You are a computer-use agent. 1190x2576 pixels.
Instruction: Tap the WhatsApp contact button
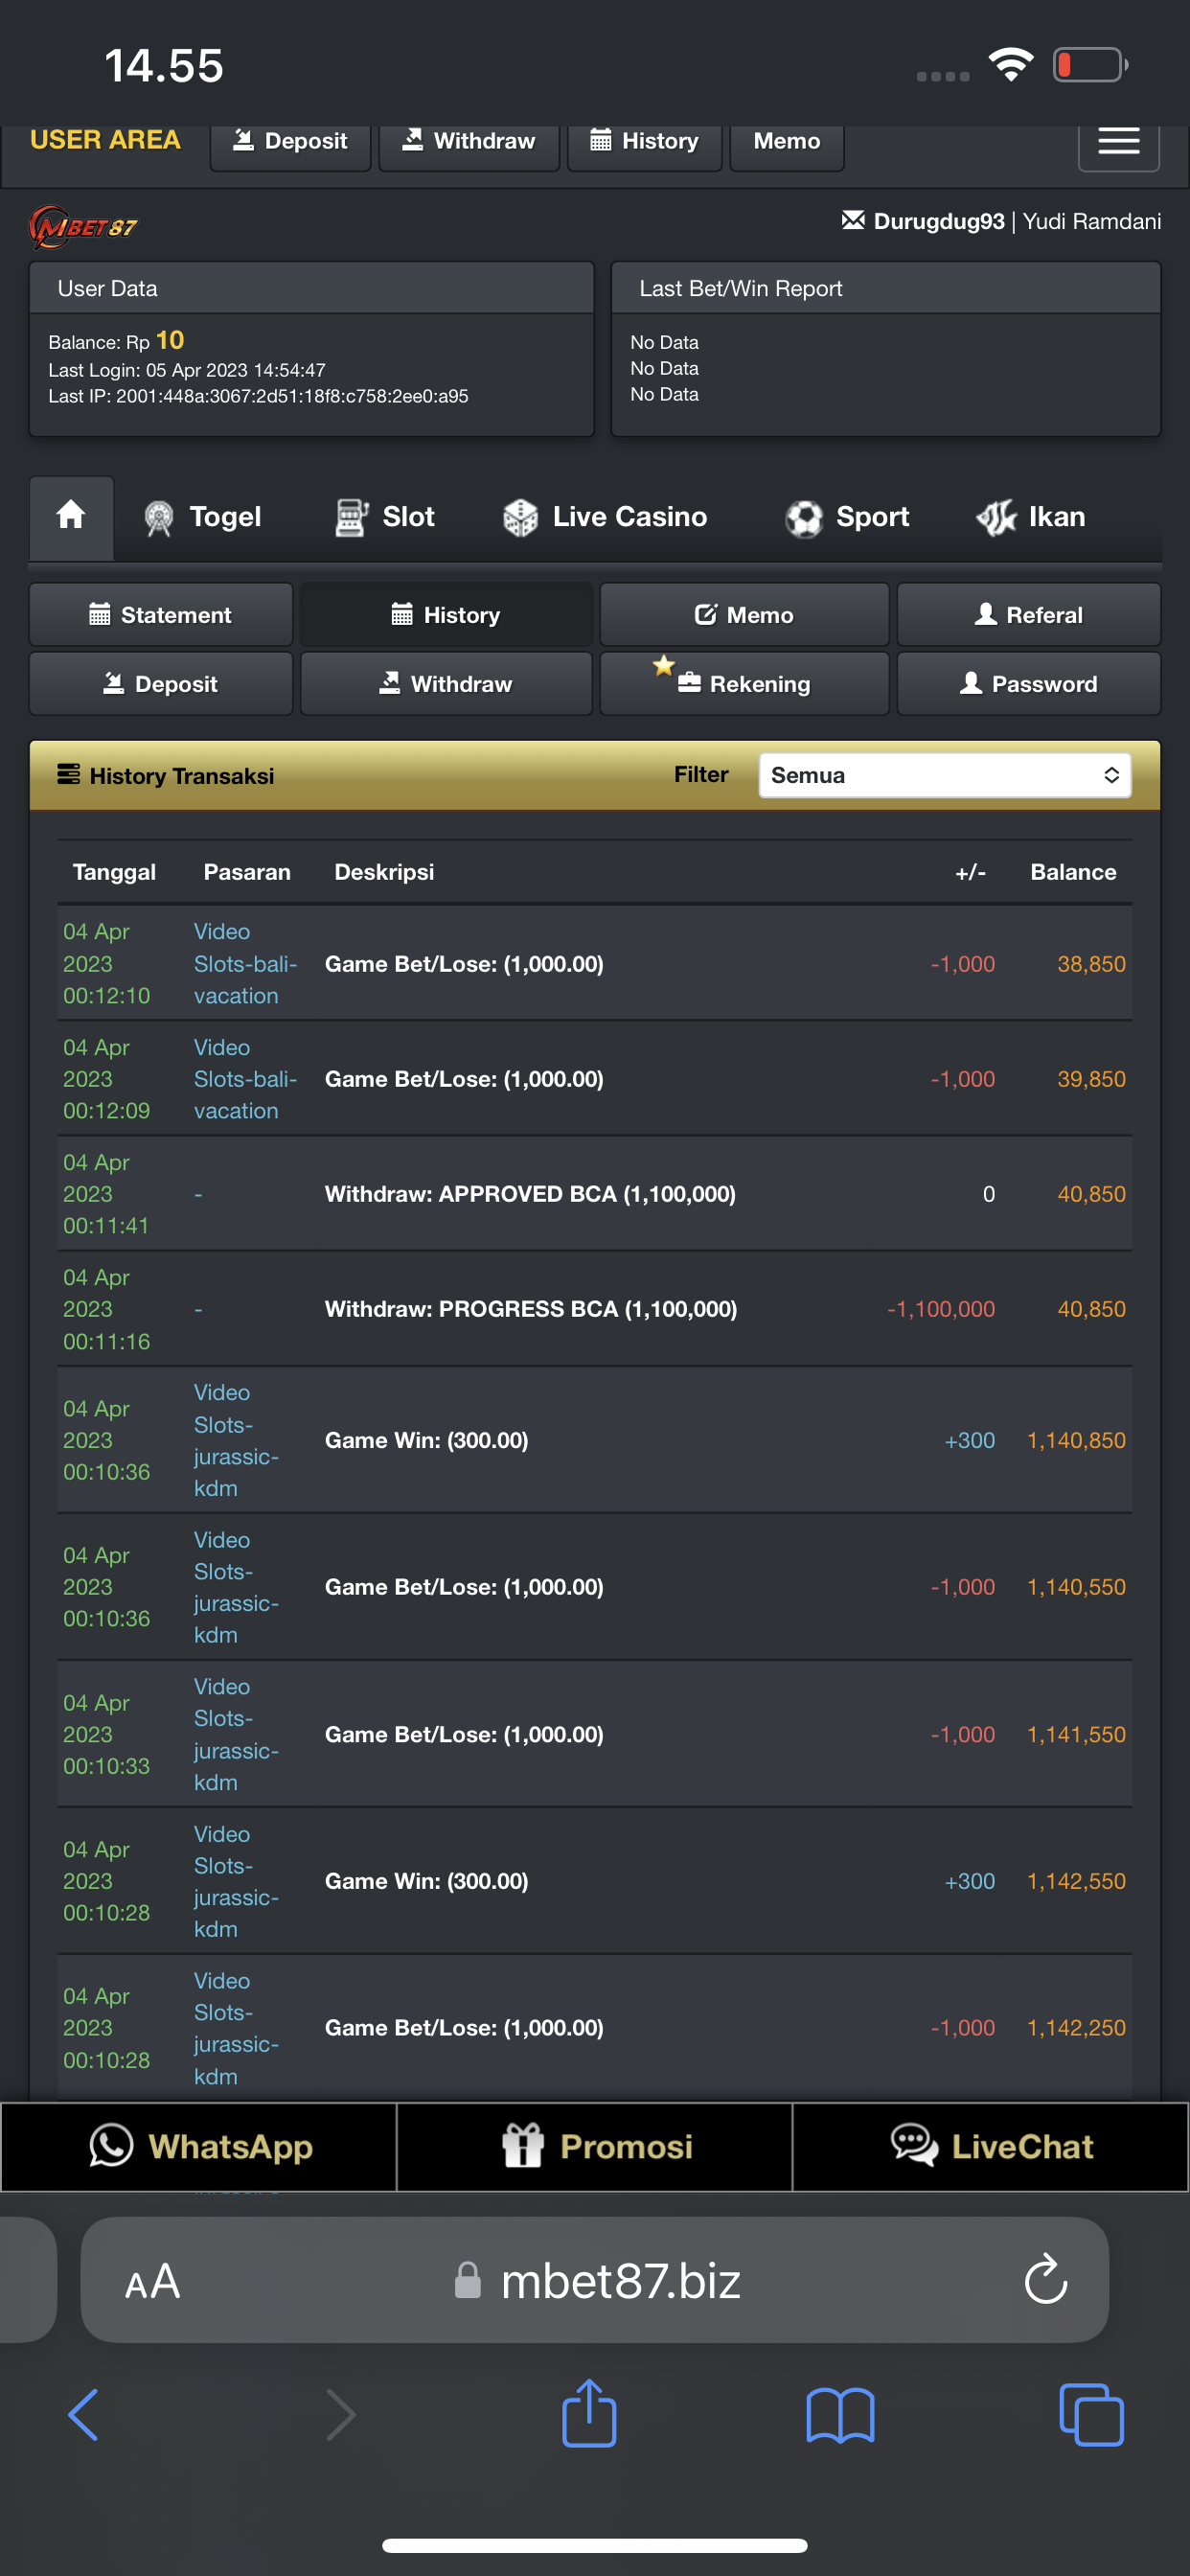click(x=199, y=2146)
